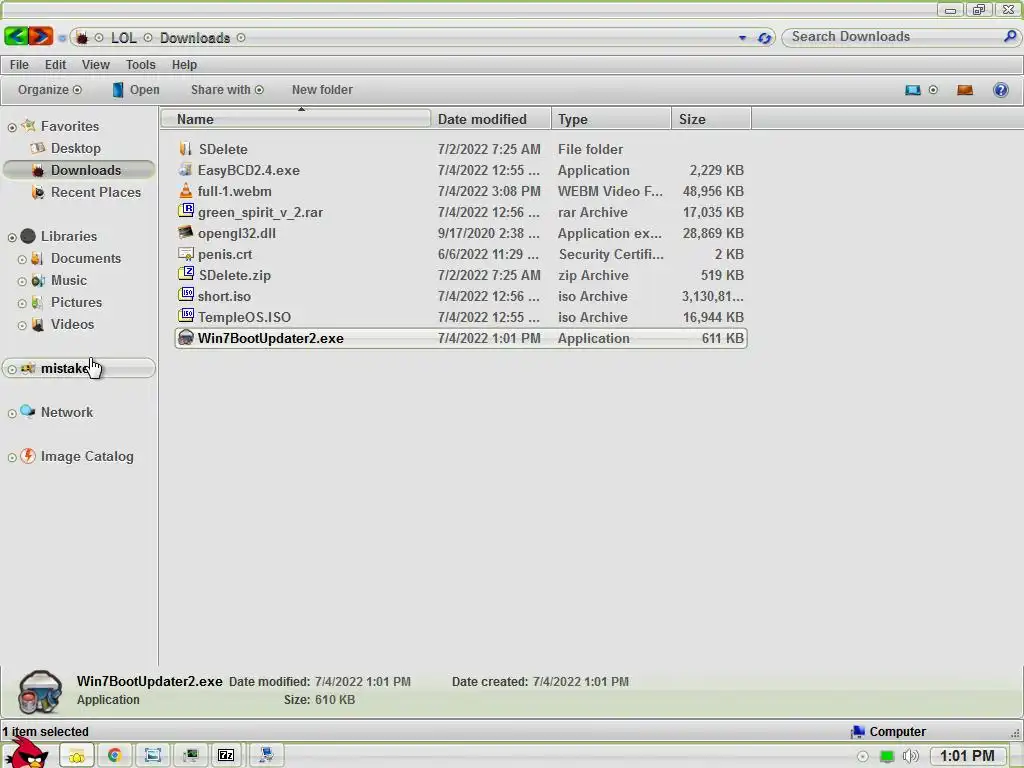This screenshot has width=1024, height=768.
Task: Select Recent Places in Favorites
Action: point(86,192)
